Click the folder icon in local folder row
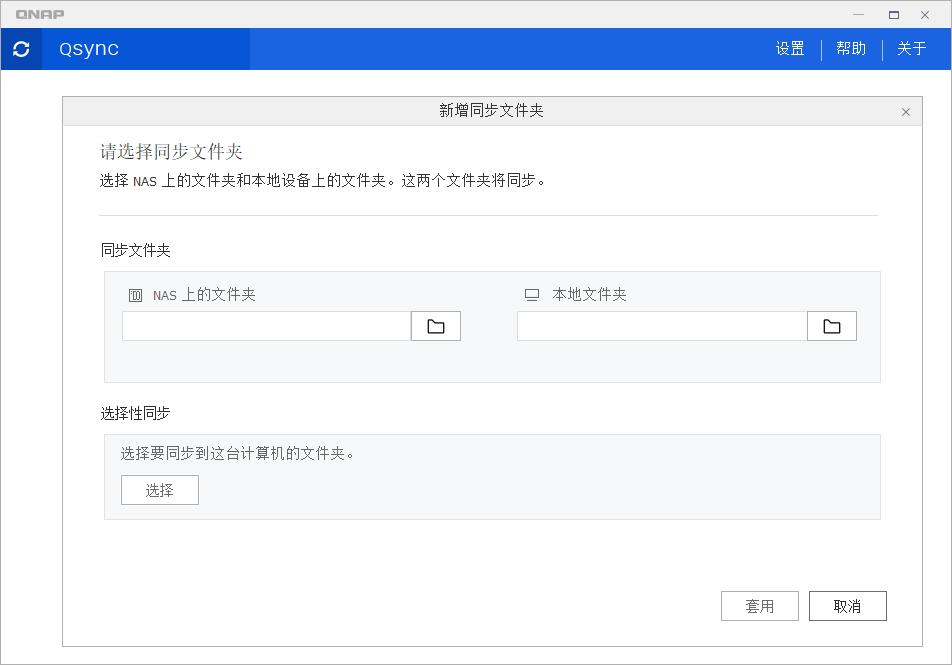952x665 pixels. click(831, 325)
